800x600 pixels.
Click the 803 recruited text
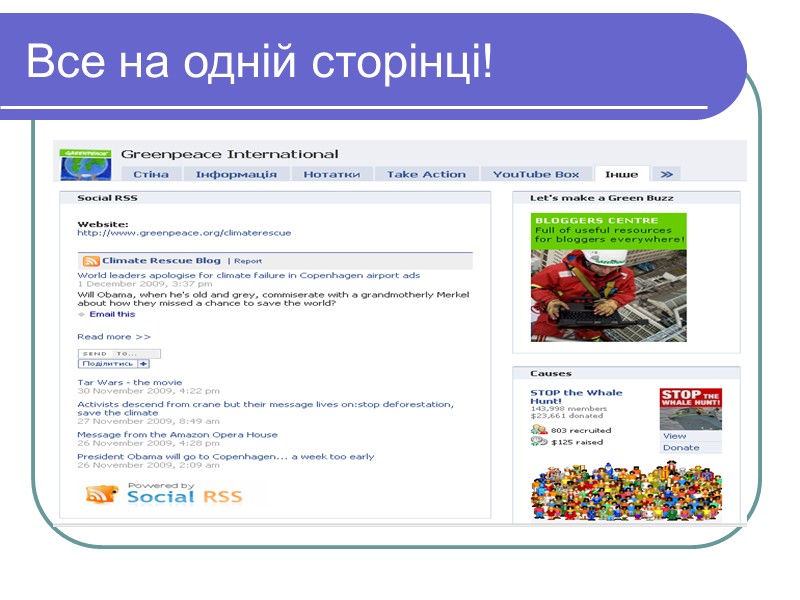581,430
